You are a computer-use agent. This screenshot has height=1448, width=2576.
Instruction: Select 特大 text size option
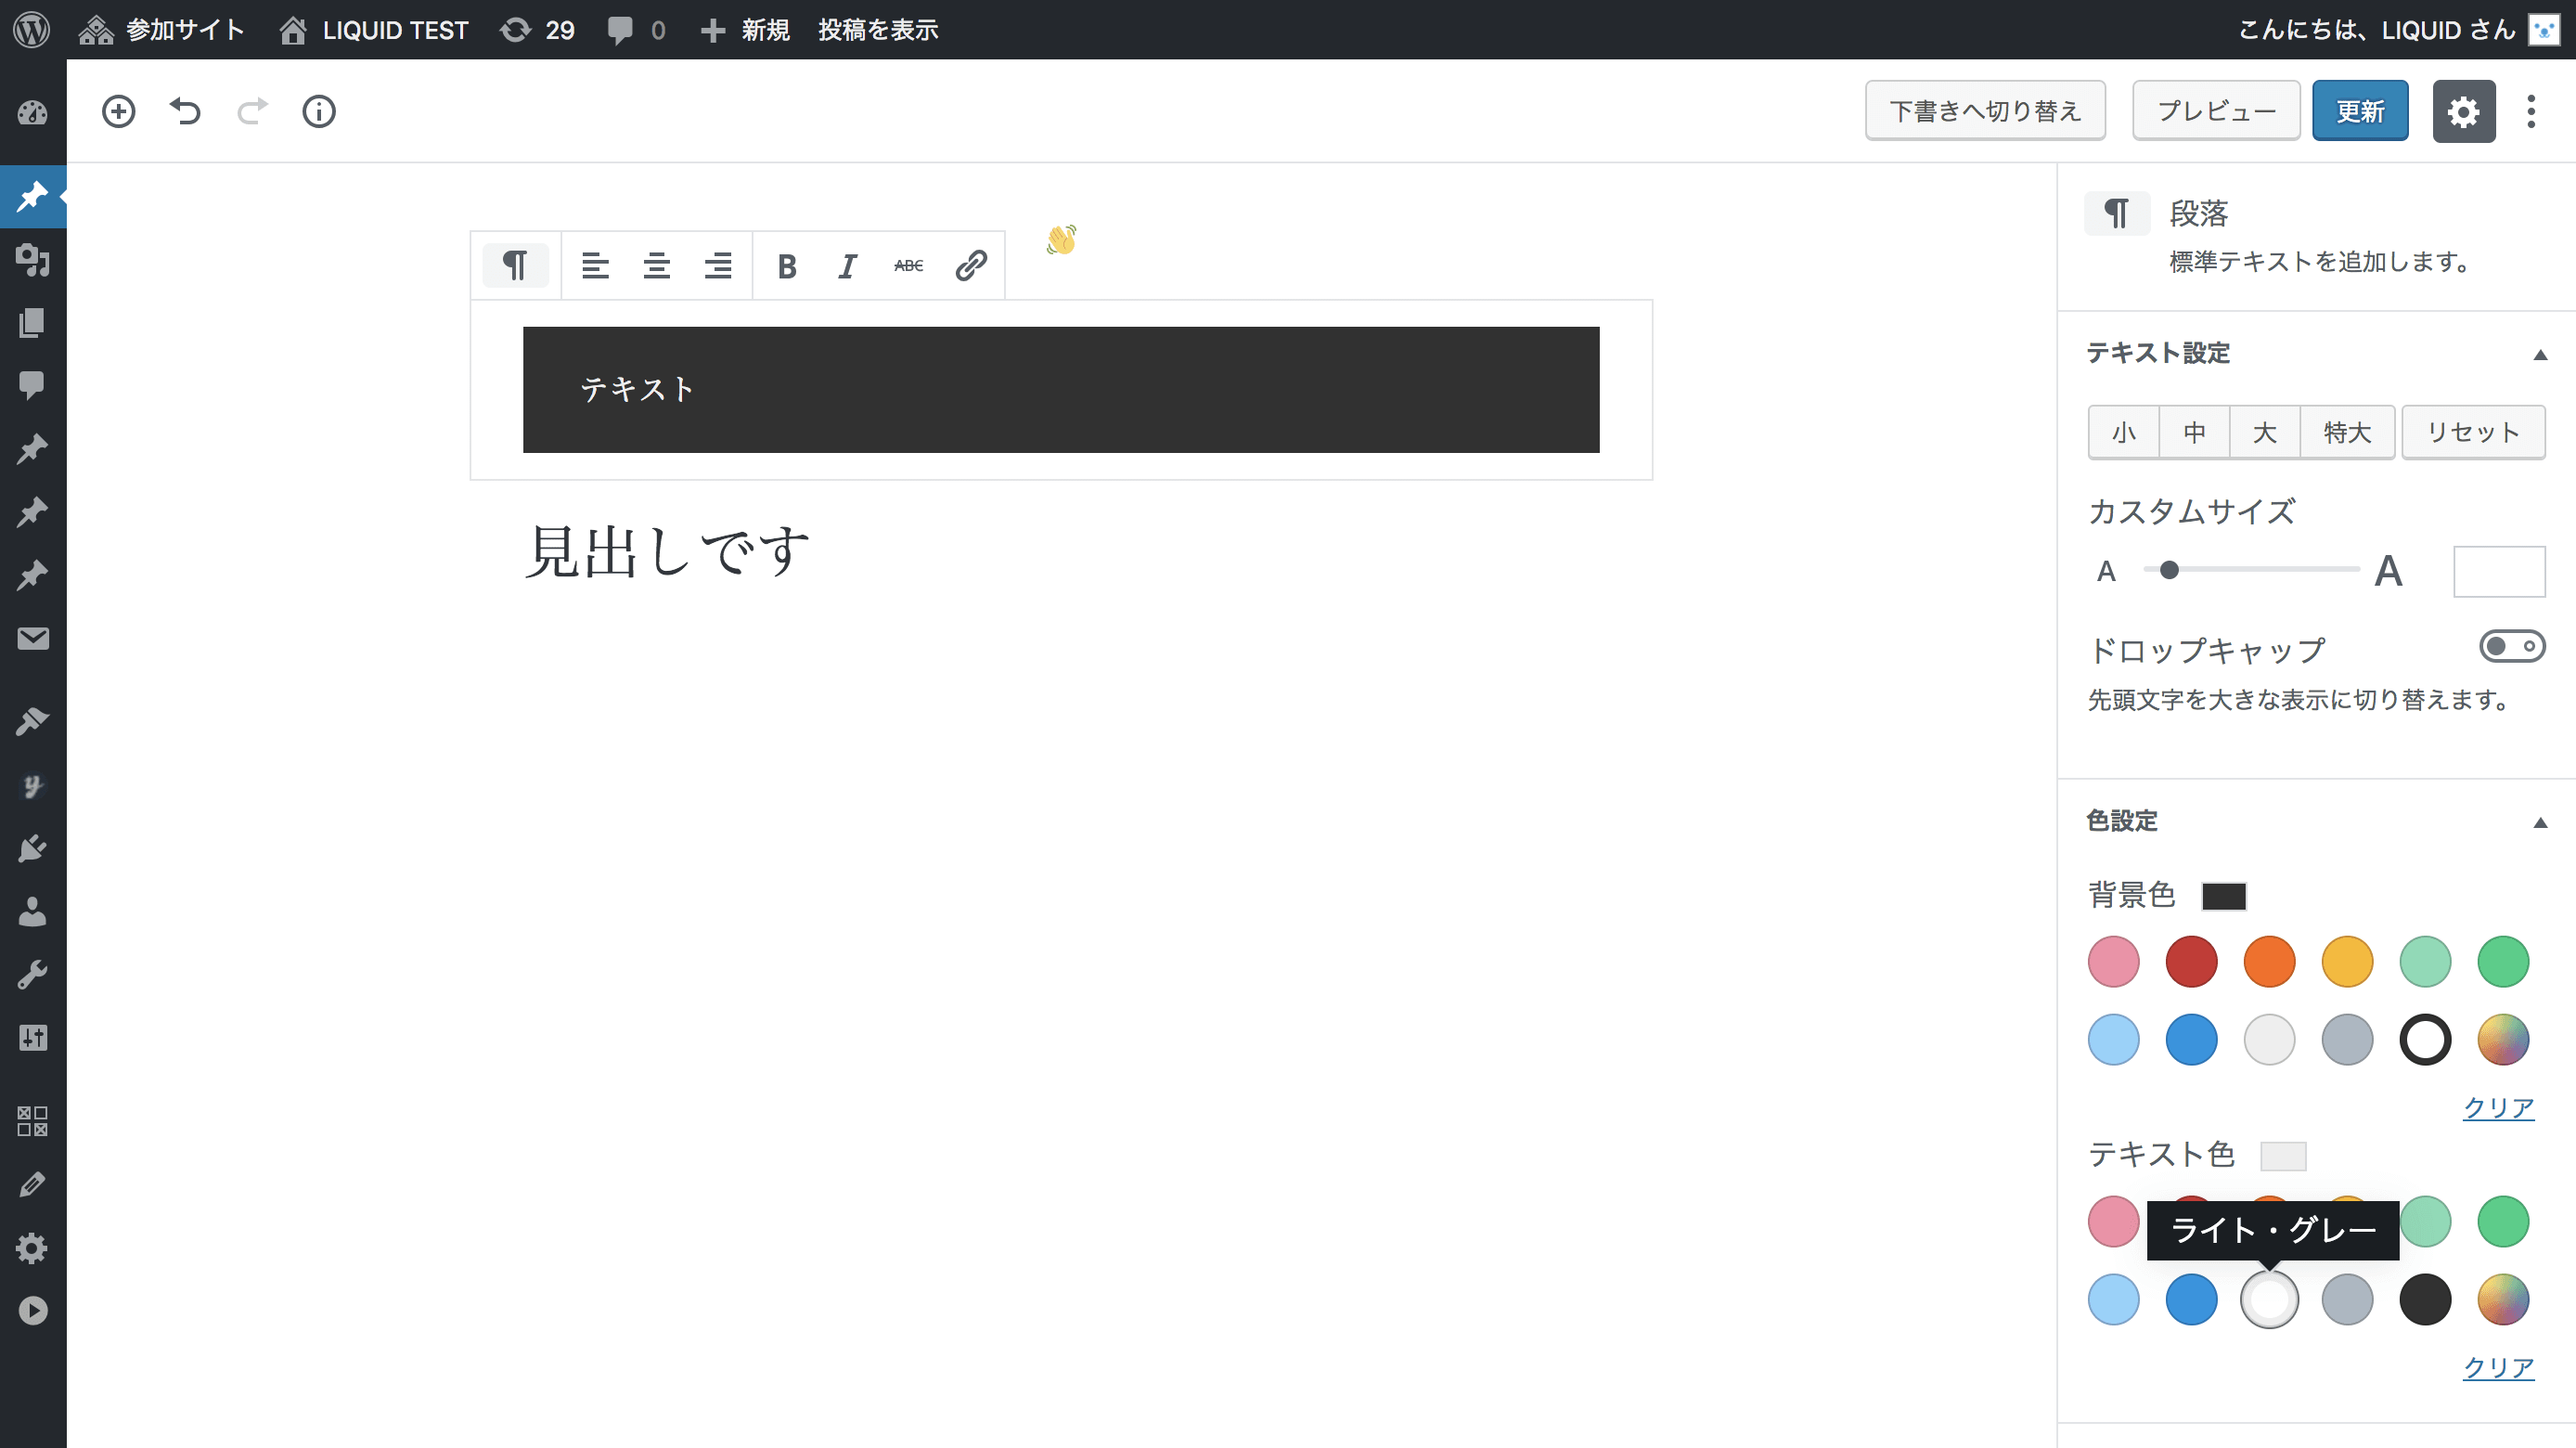[x=2344, y=430]
